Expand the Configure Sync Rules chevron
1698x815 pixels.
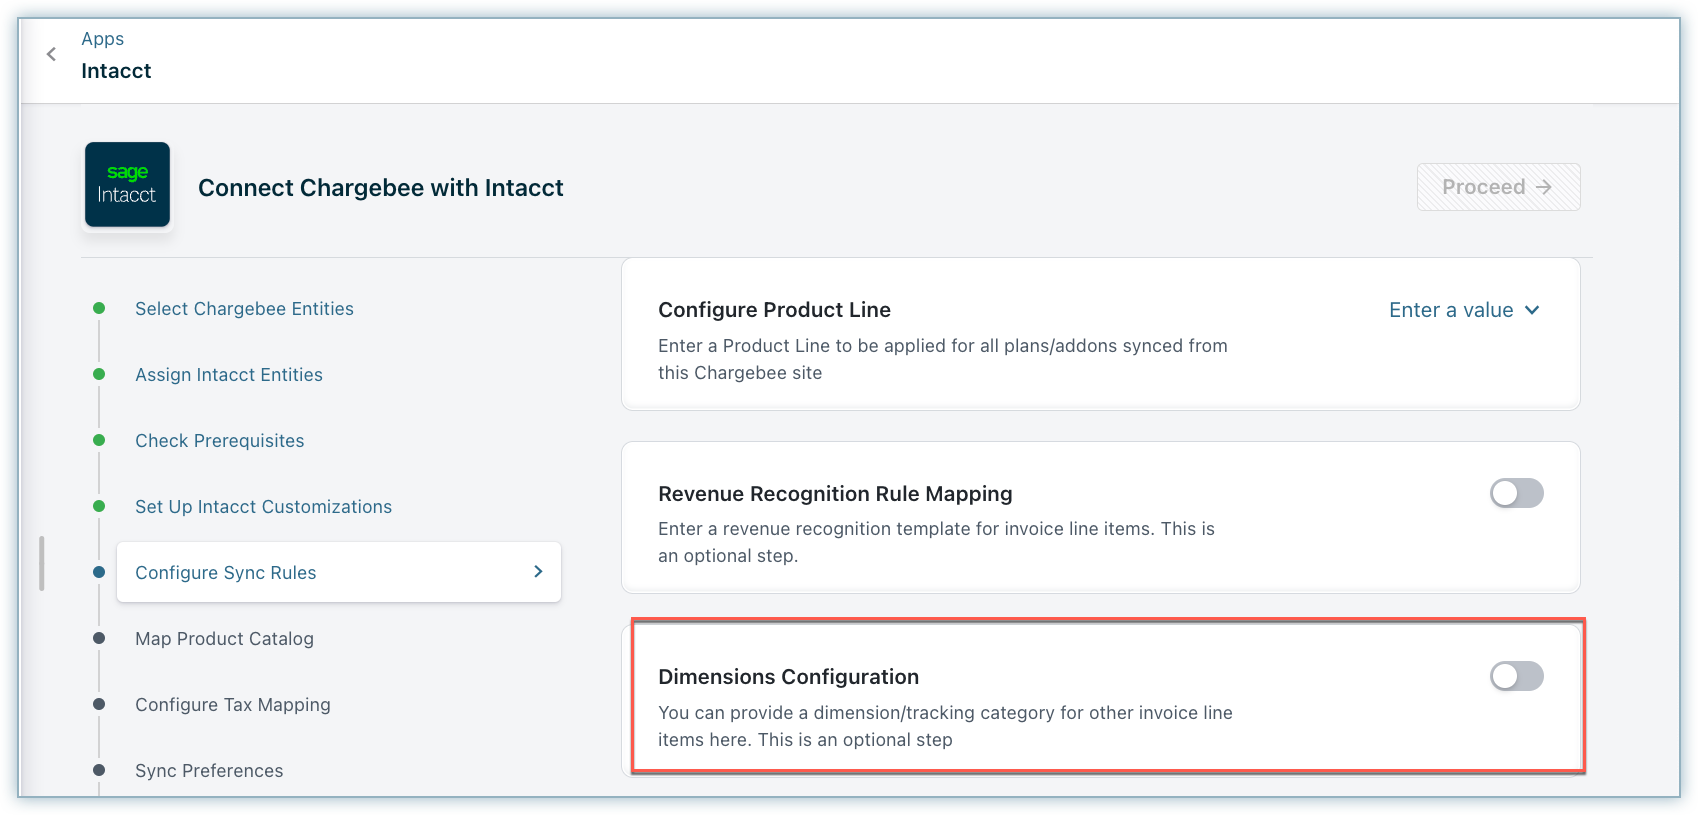538,571
